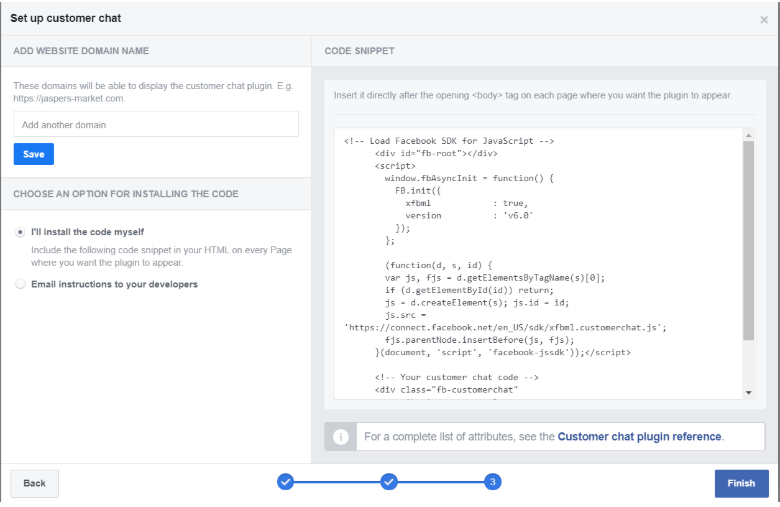Click the (function(d, s, id) code line

coord(438,265)
